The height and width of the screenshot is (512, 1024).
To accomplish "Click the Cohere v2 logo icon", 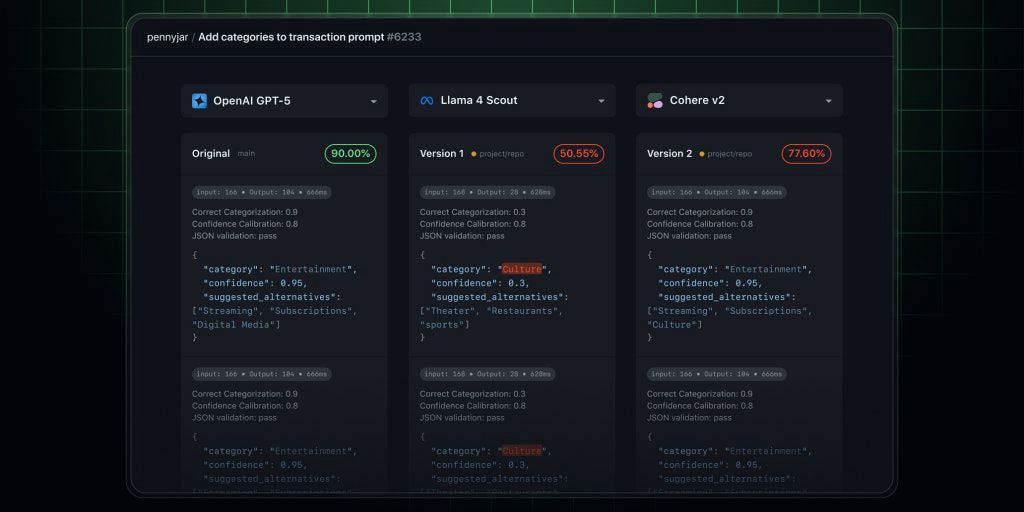I will 655,101.
